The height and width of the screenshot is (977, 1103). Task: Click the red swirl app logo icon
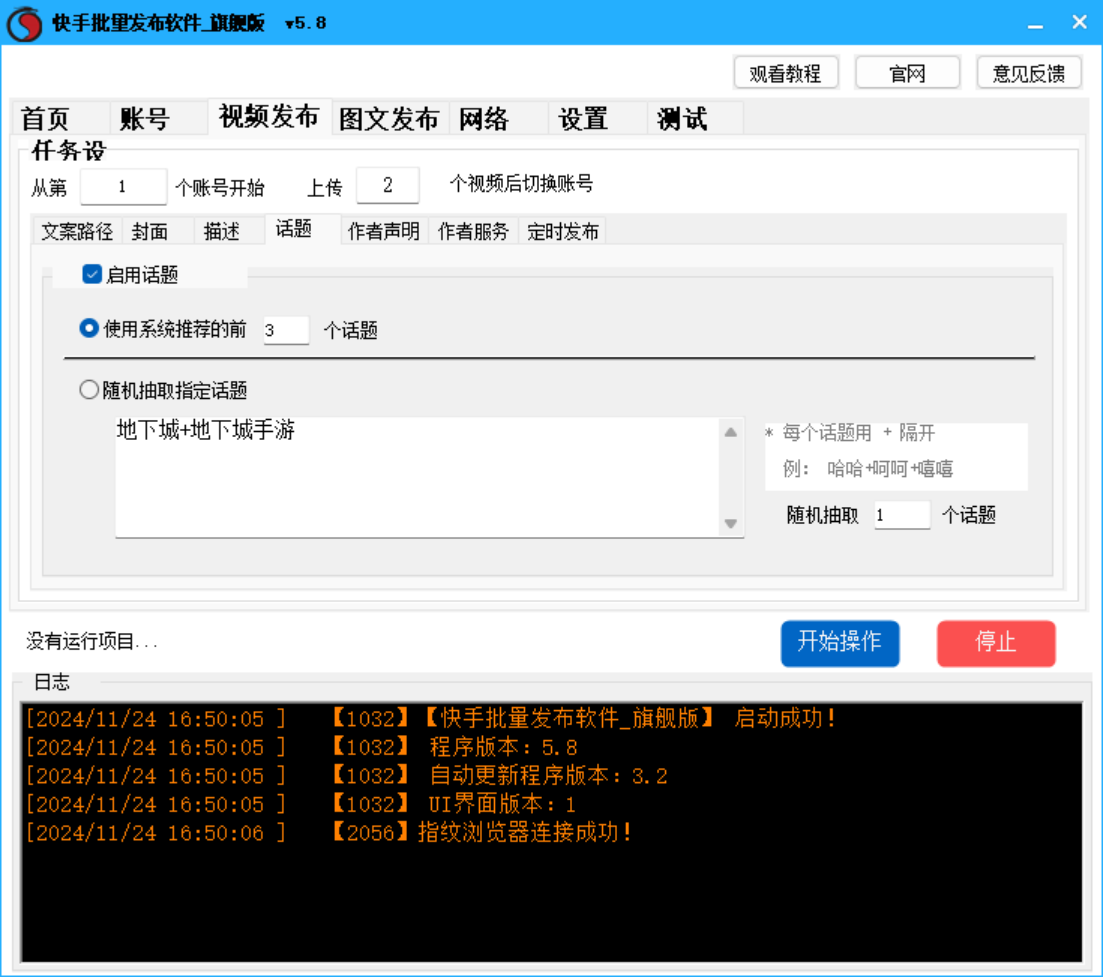tap(25, 23)
